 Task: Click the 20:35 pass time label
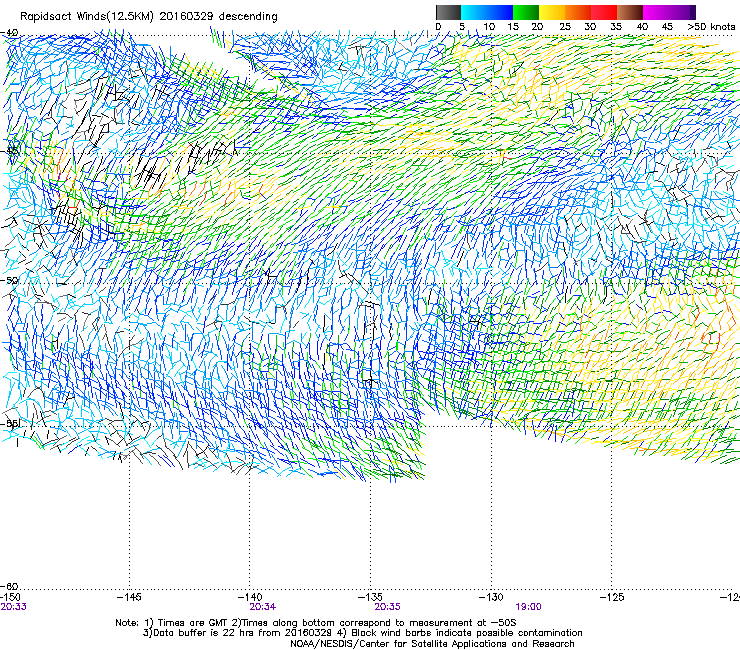387,607
